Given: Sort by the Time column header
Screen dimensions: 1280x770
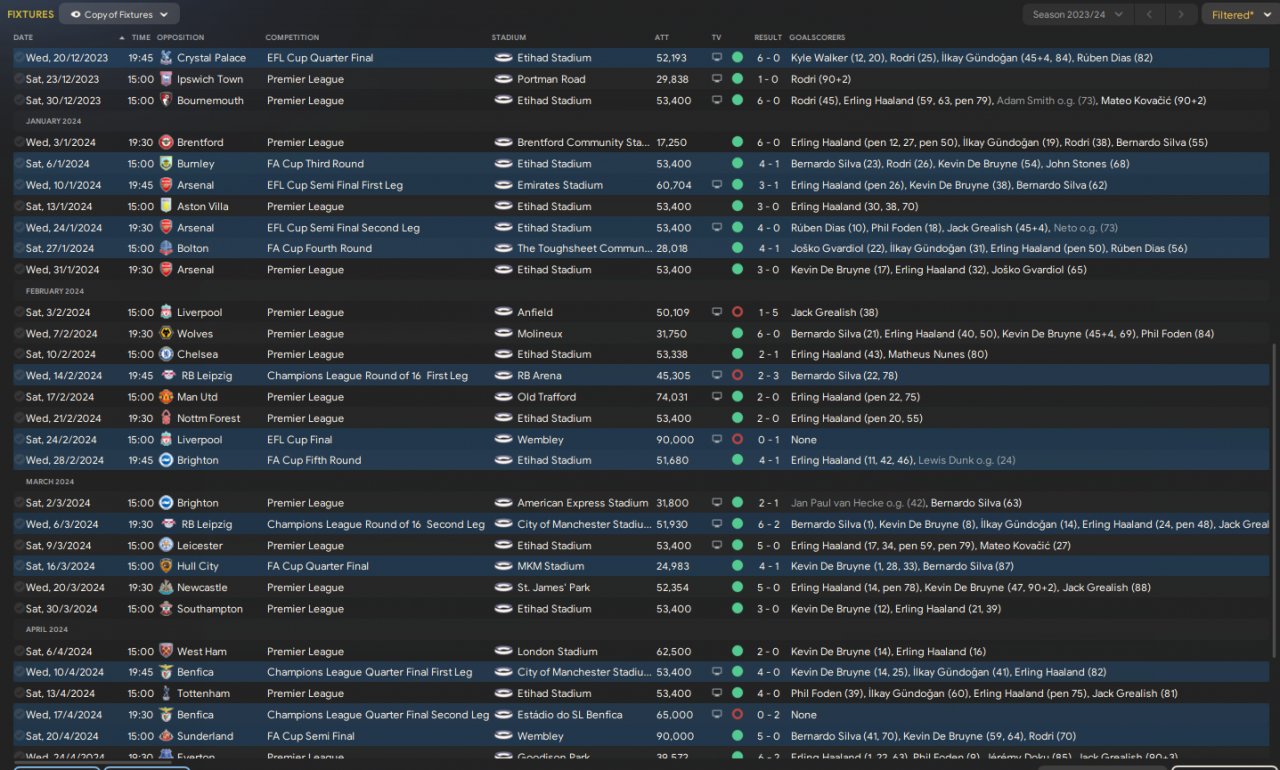Looking at the screenshot, I should [x=141, y=38].
